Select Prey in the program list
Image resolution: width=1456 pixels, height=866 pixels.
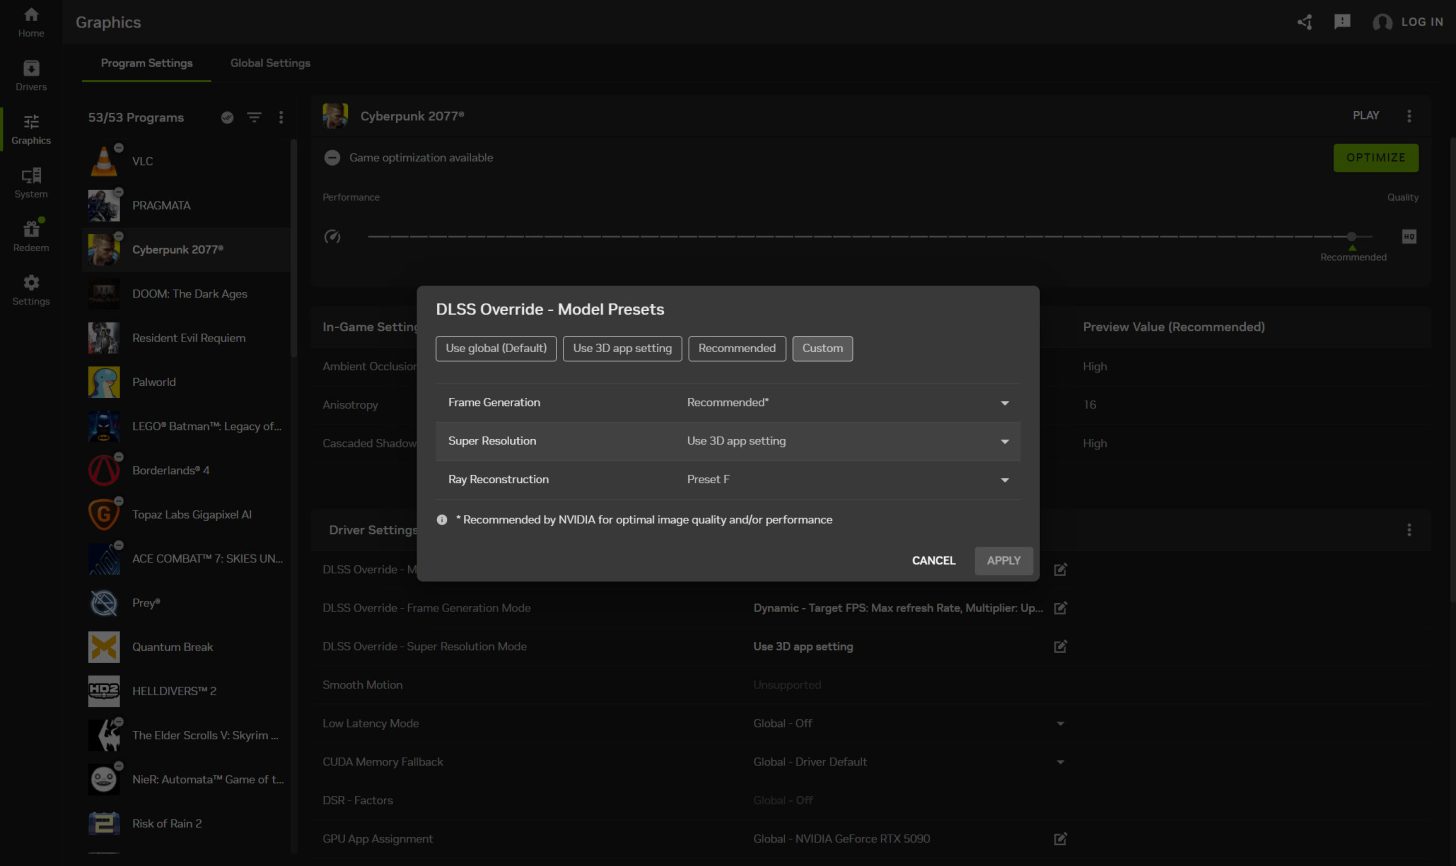pyautogui.click(x=186, y=603)
